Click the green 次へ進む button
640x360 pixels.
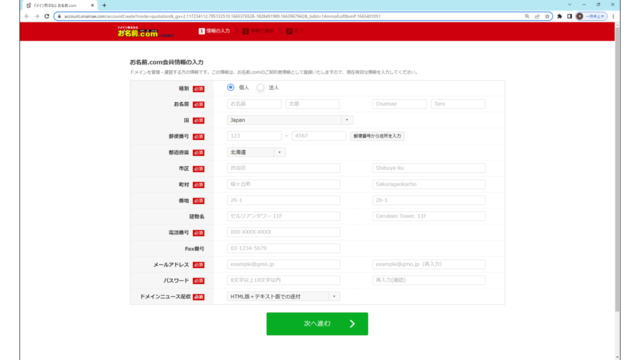tap(317, 324)
